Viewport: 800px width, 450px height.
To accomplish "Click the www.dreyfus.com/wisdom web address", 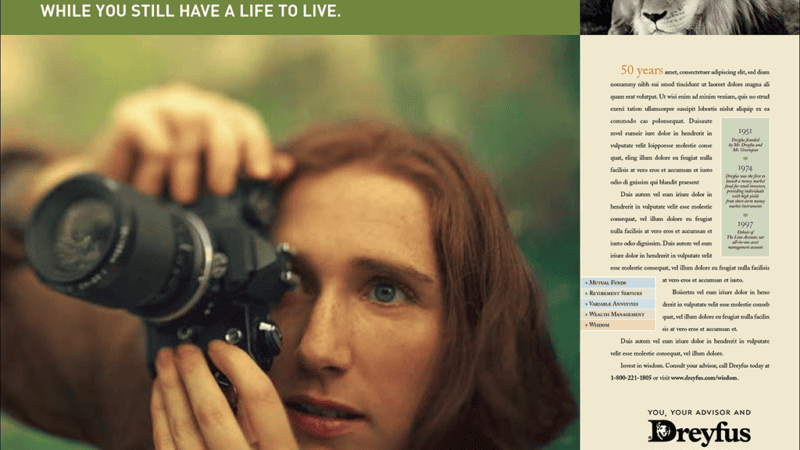I will click(704, 378).
